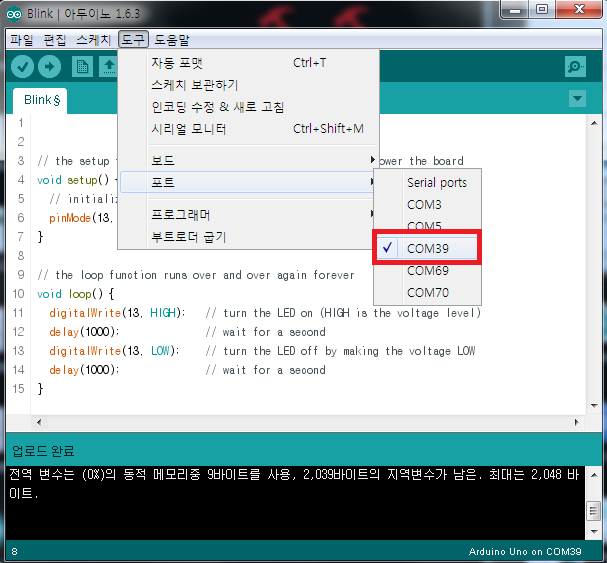Click the Arduino logo in title bar
Screen dimensions: 607x563
tap(14, 14)
